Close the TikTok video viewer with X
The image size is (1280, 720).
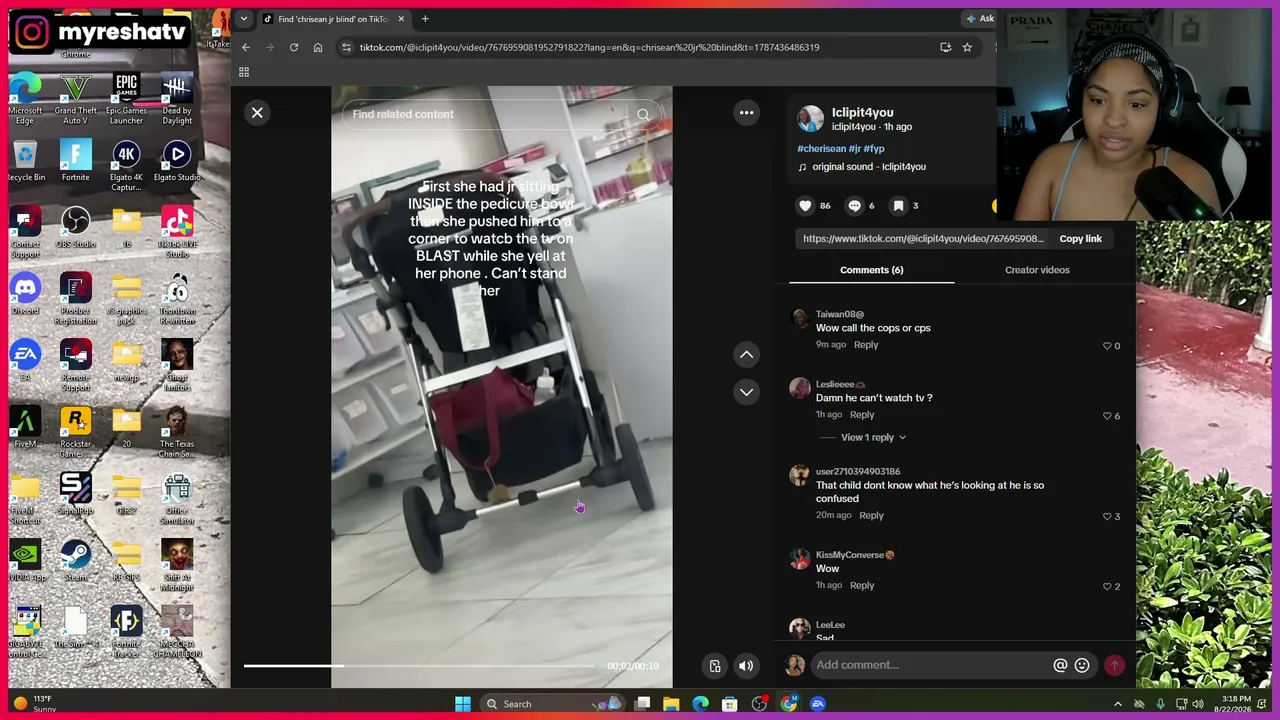click(x=257, y=113)
